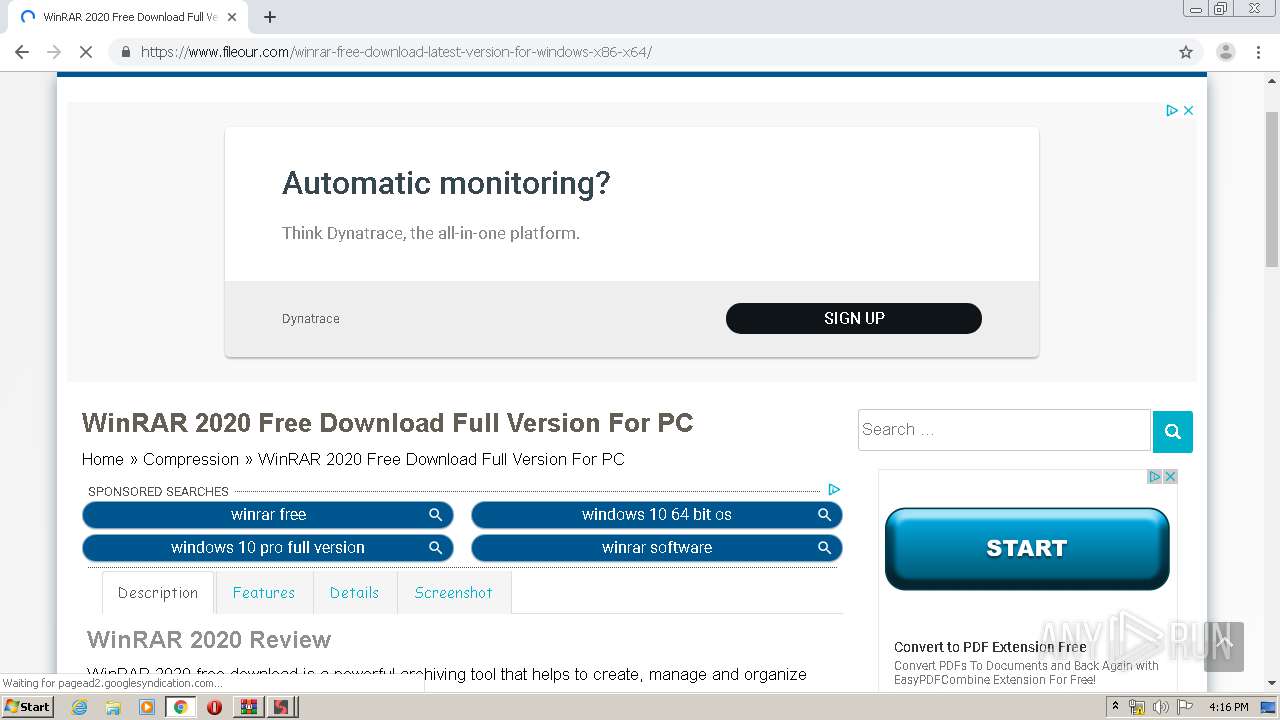
Task: Click the 'WinRAR 2020 Free Download Full Version For PC' heading
Action: (388, 423)
